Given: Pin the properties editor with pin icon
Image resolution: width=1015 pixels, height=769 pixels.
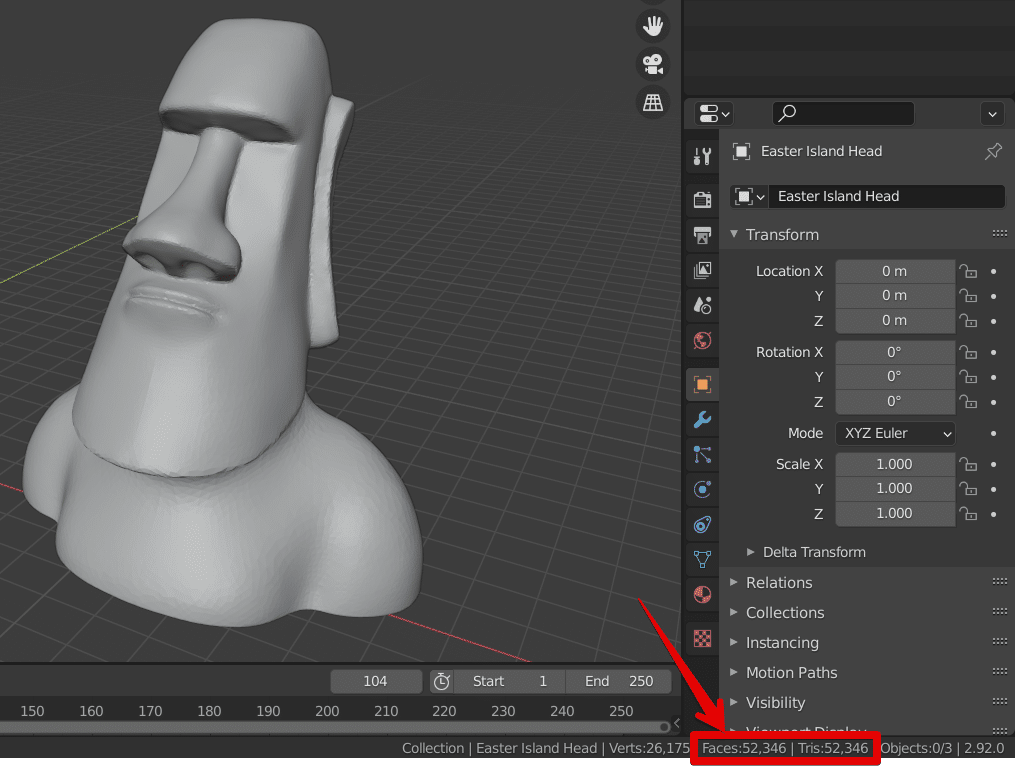Looking at the screenshot, I should click(x=993, y=151).
